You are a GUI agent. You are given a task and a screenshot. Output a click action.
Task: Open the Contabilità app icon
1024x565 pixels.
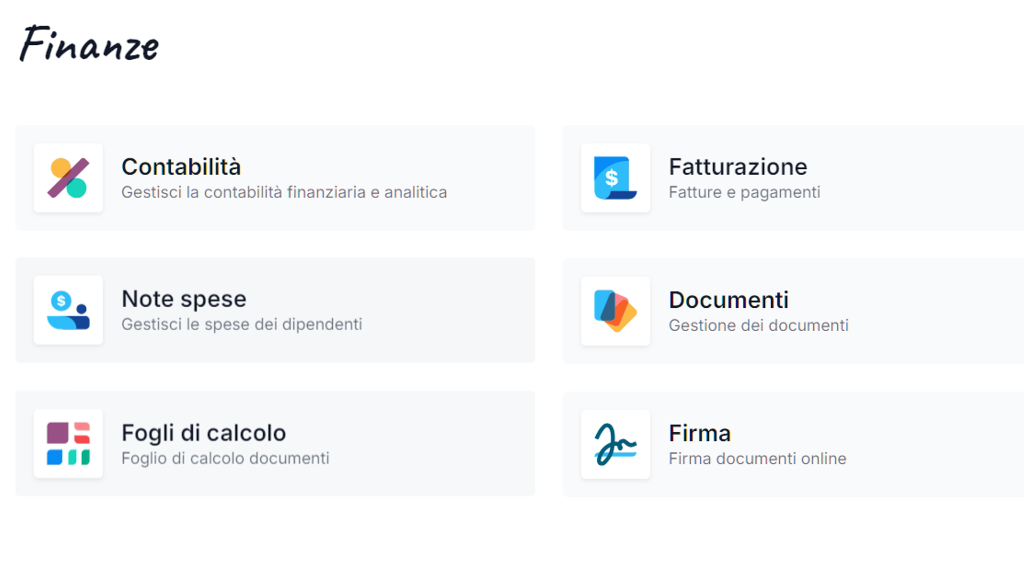pyautogui.click(x=68, y=178)
